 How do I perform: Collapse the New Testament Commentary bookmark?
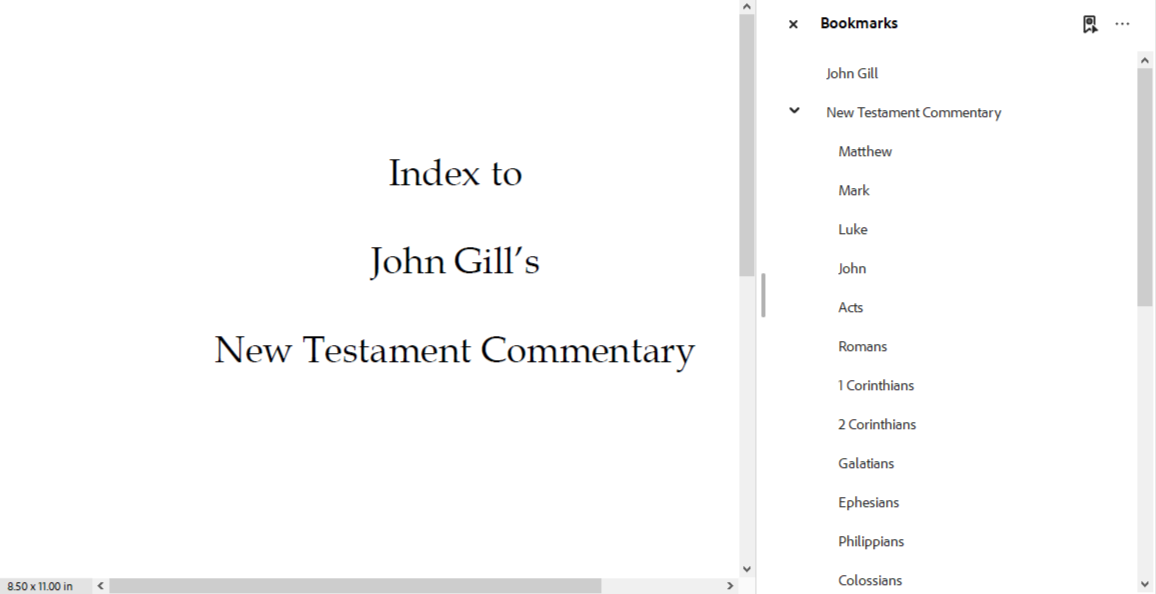pos(794,111)
